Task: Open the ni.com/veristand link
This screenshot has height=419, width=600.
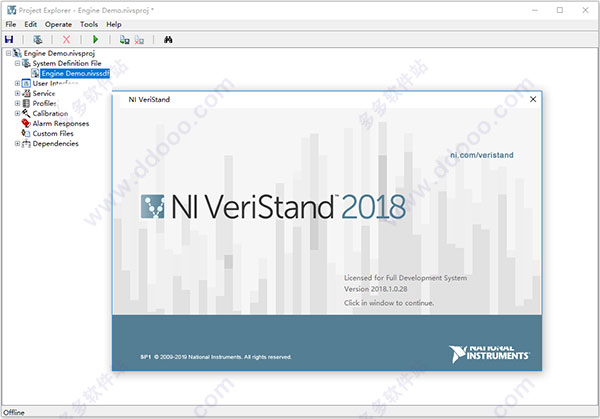Action: [482, 155]
